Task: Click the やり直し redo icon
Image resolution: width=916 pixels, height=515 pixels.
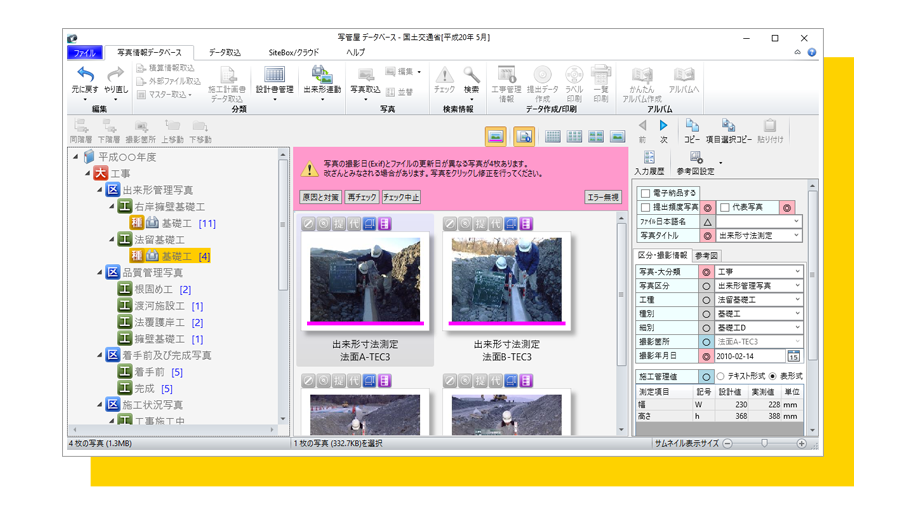Action: [116, 74]
